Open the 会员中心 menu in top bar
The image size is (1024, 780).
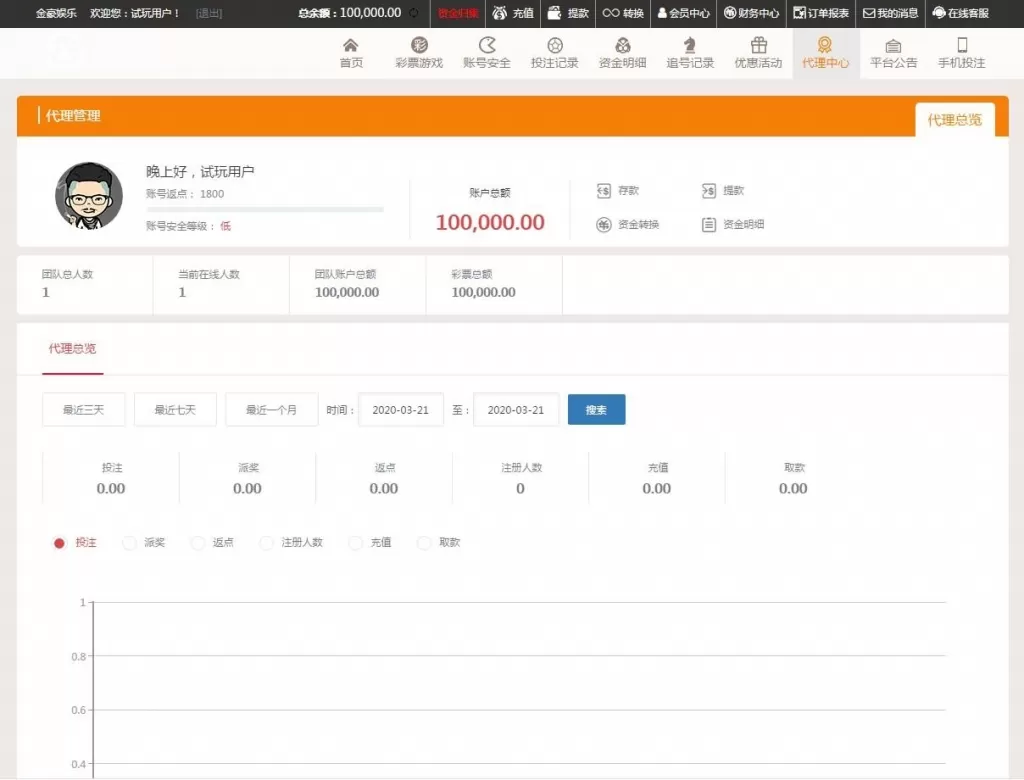(x=686, y=13)
